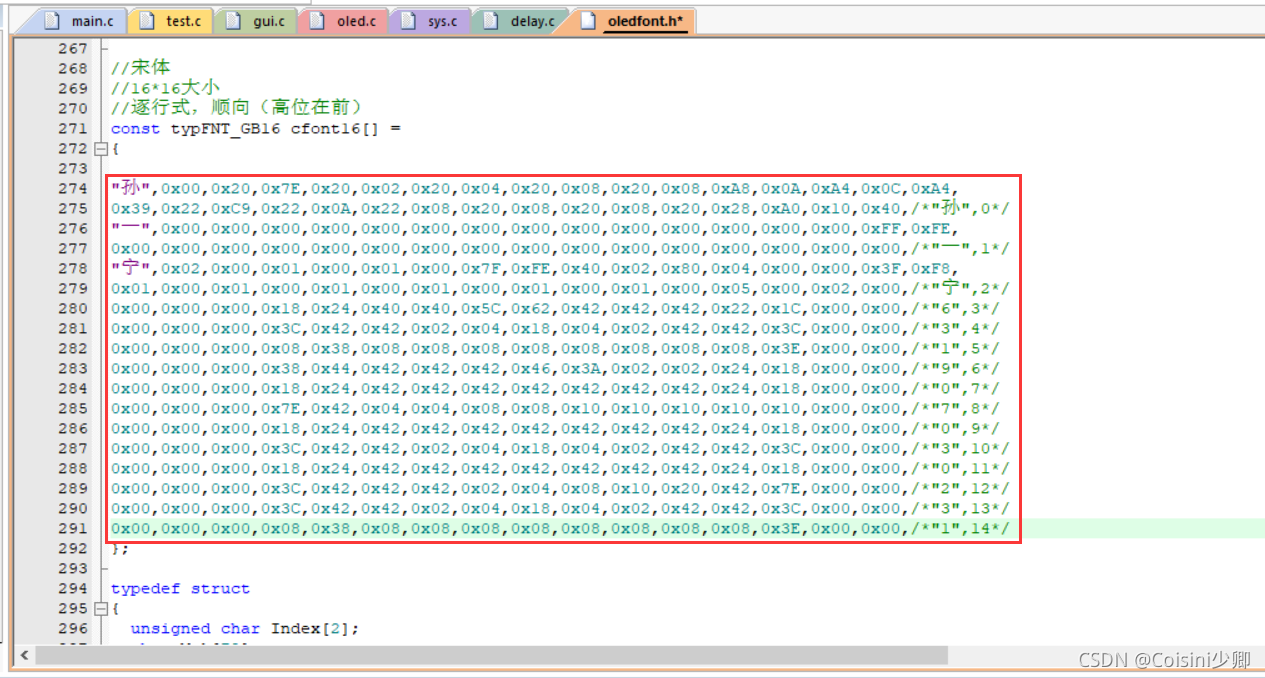The height and width of the screenshot is (678, 1265).
Task: Activate the oledfont.h* tab
Action: click(x=635, y=20)
